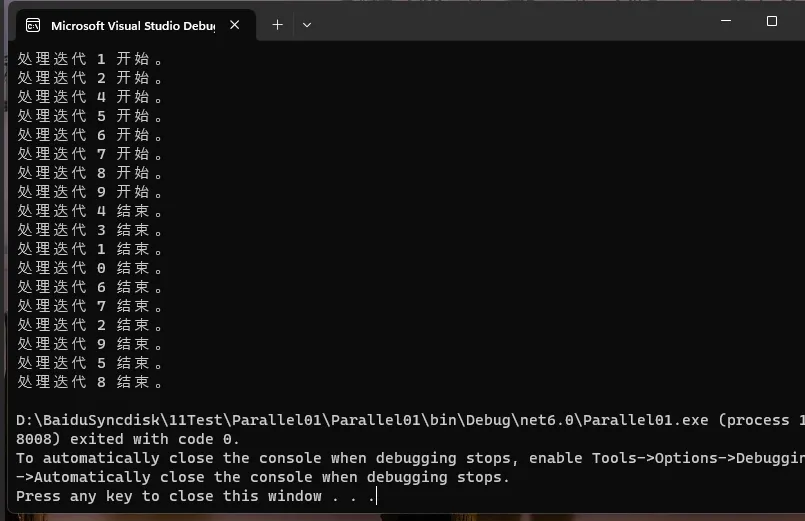Click the empty title bar area beside the chevron
This screenshot has width=805, height=521.
(513, 23)
